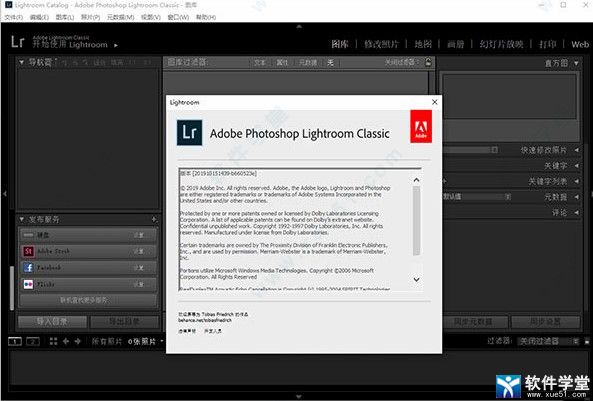The width and height of the screenshot is (593, 401).
Task: Click the Adobe Stock service icon
Action: coord(28,251)
